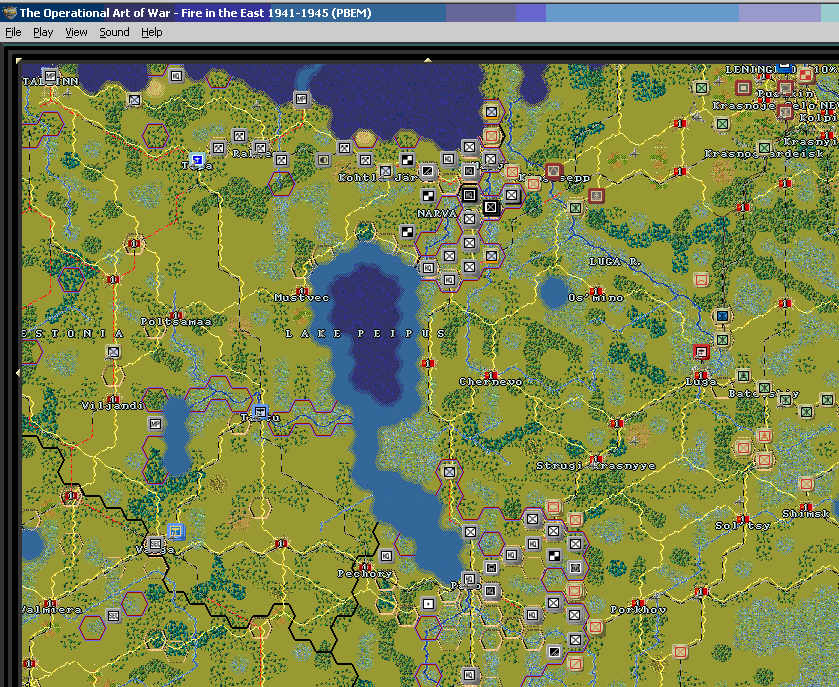Click the map scroll-left arrow on left edge
Screen dimensions: 839x687
pyautogui.click(x=18, y=372)
